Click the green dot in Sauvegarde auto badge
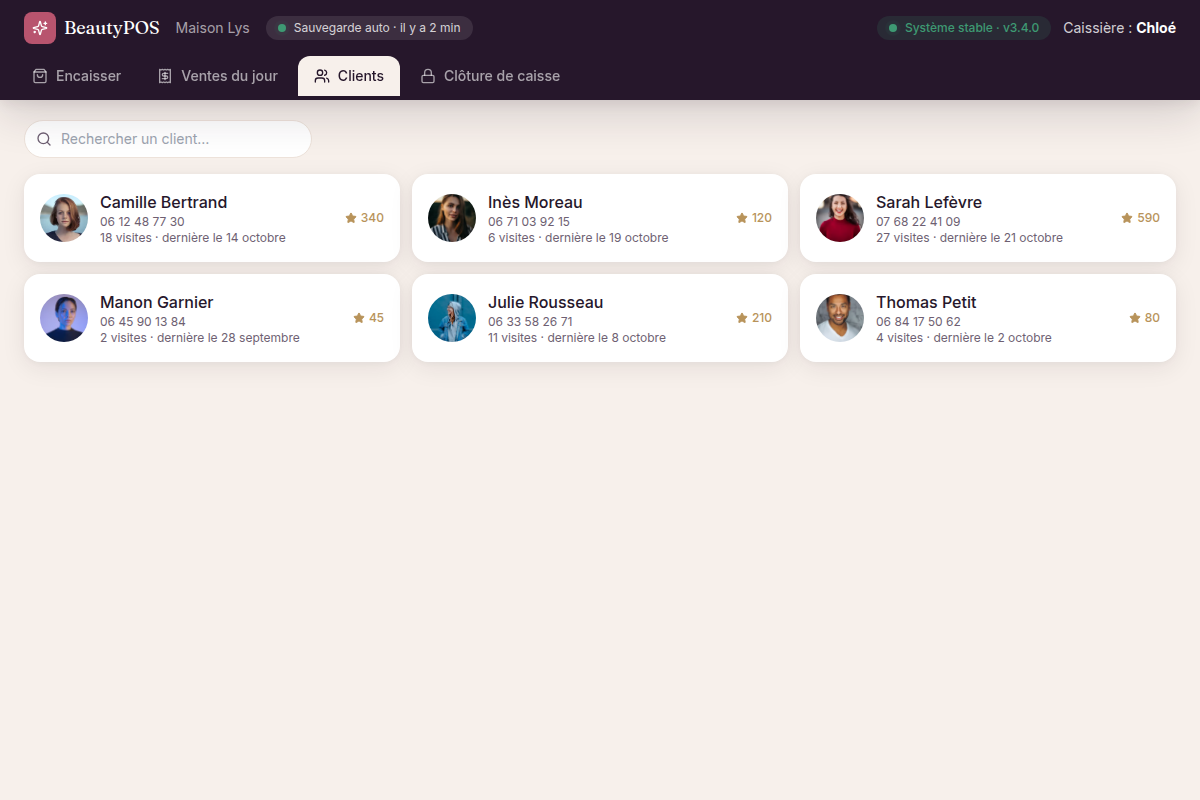1200x800 pixels. point(282,28)
